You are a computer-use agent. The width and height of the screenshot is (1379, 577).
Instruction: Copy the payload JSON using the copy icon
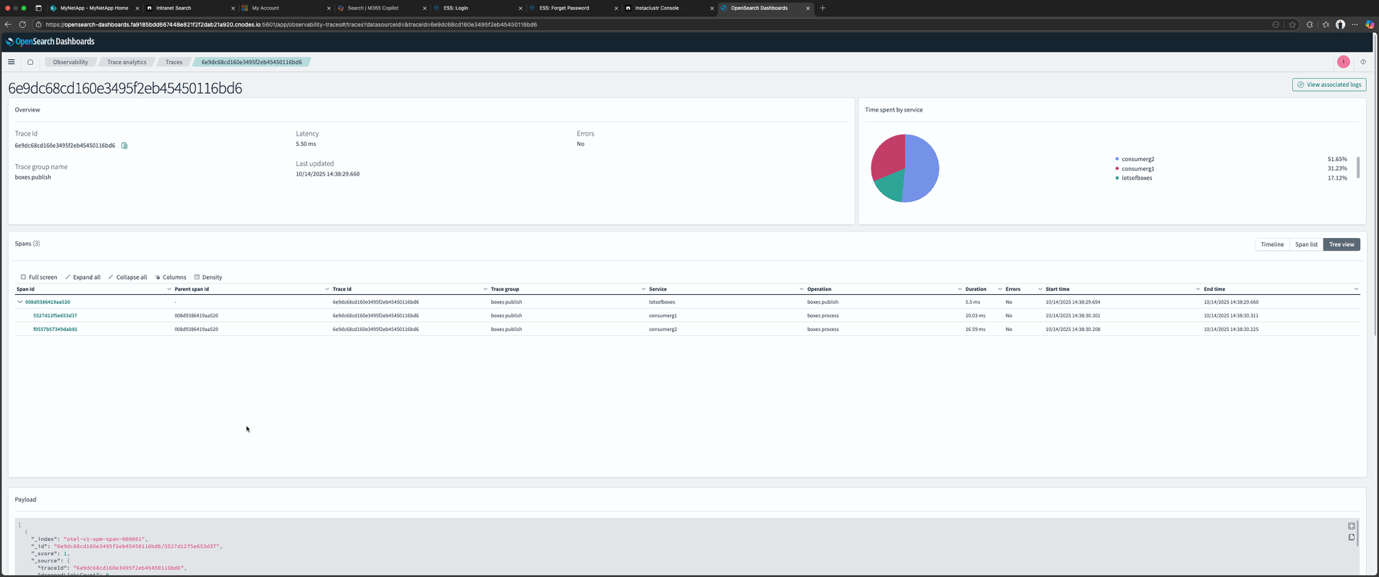coord(1351,538)
